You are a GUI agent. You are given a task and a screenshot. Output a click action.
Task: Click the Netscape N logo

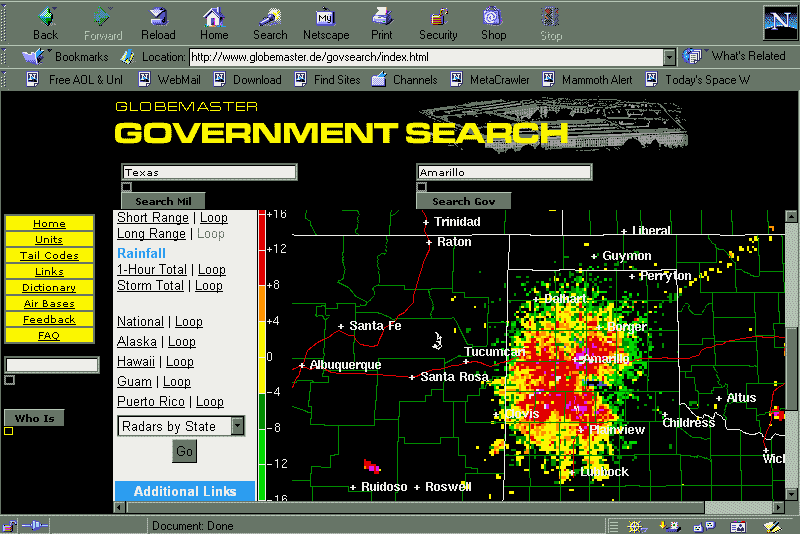tap(780, 22)
